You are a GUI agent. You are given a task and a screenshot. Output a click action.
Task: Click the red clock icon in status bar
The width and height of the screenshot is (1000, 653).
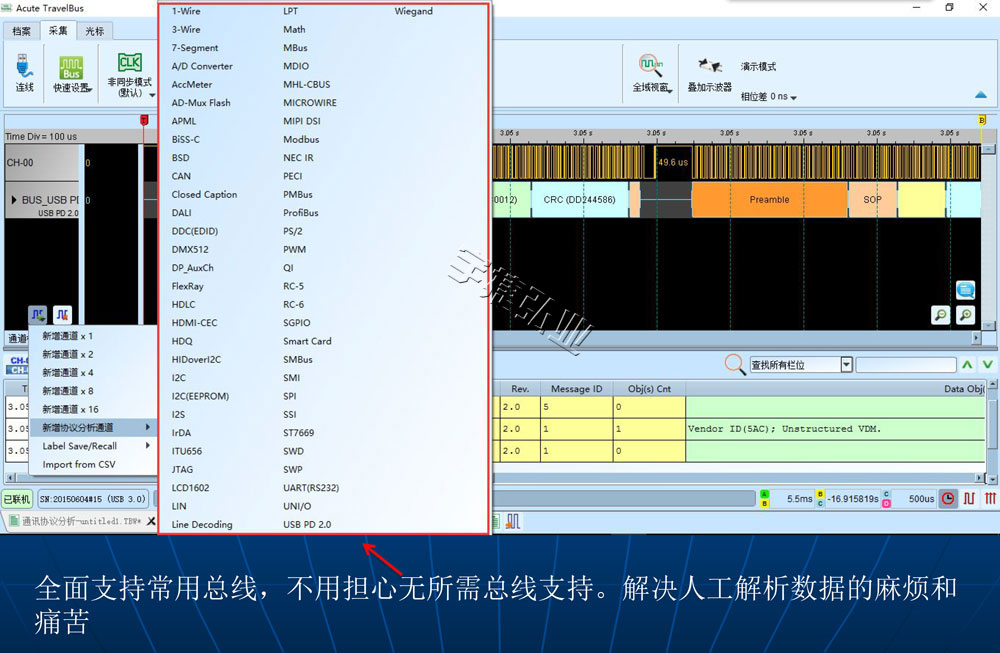(x=948, y=499)
